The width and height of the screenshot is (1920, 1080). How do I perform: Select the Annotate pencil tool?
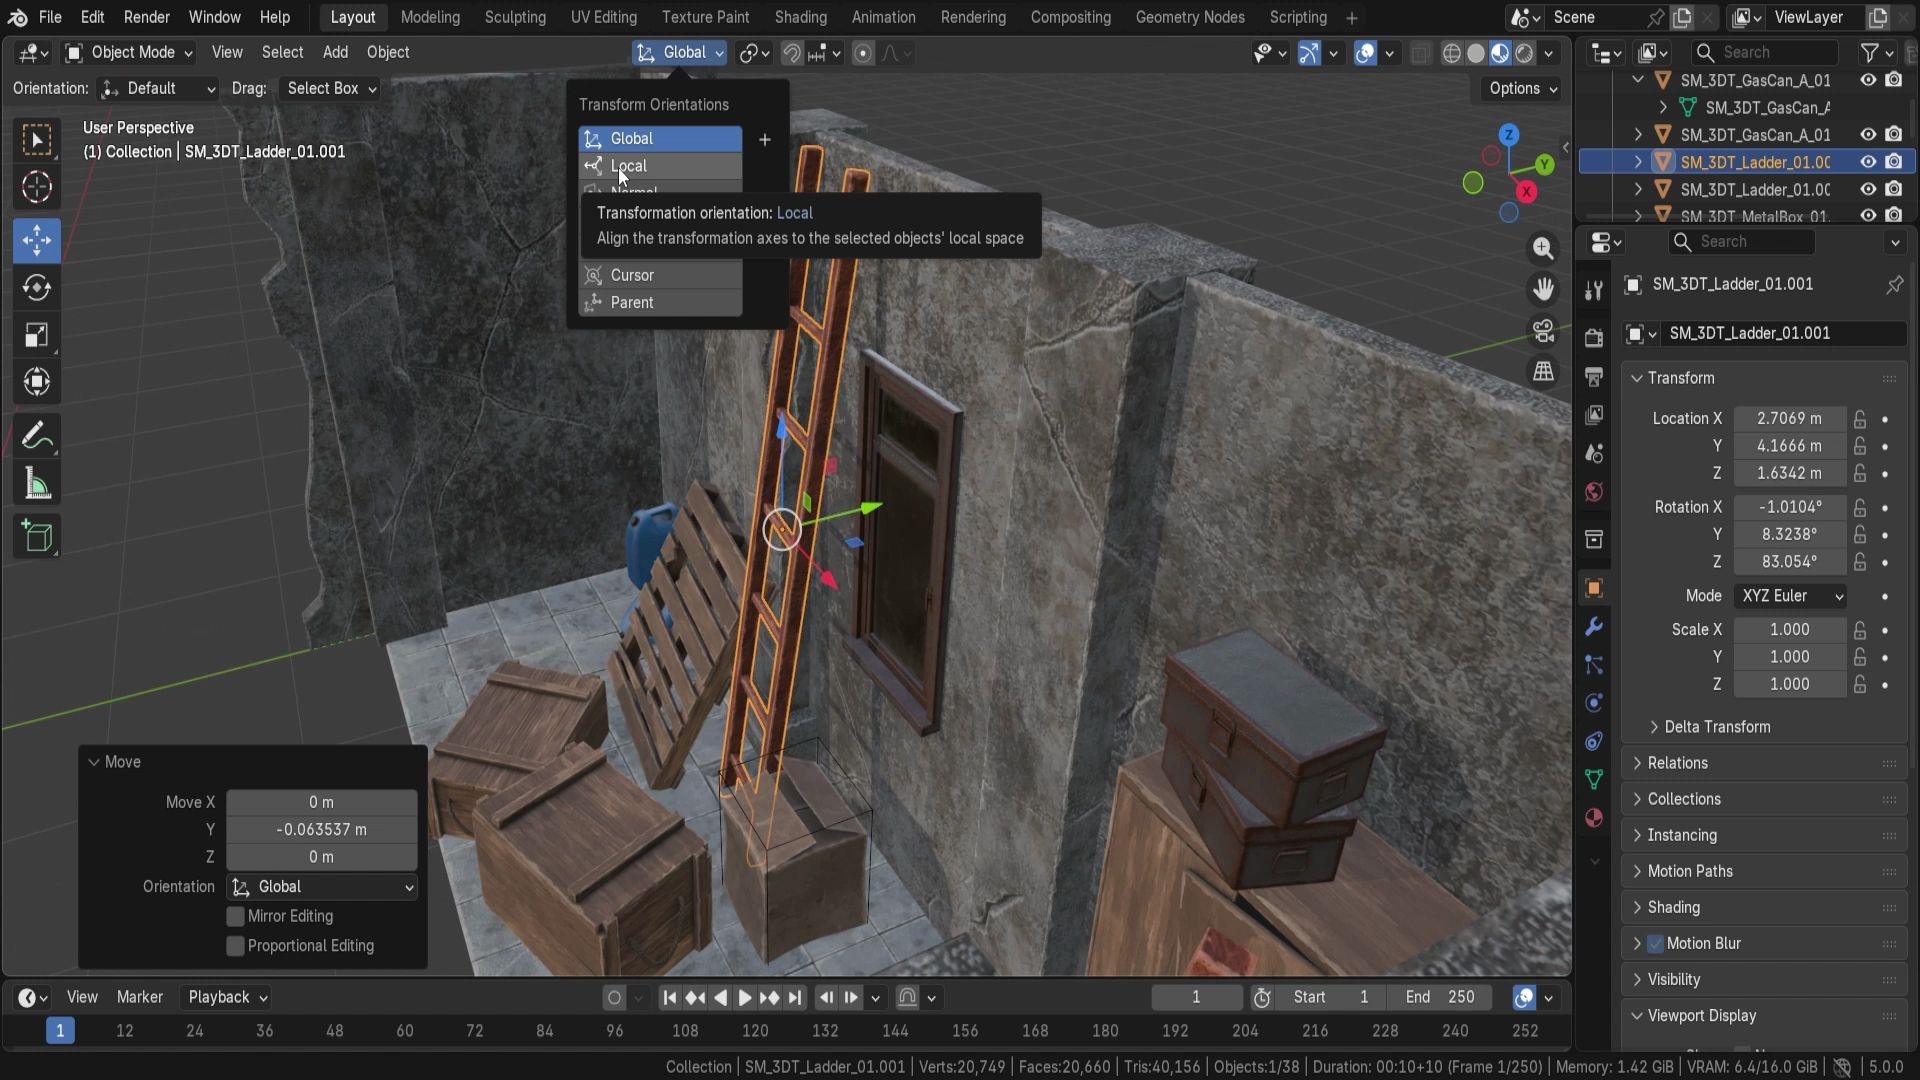pos(37,436)
